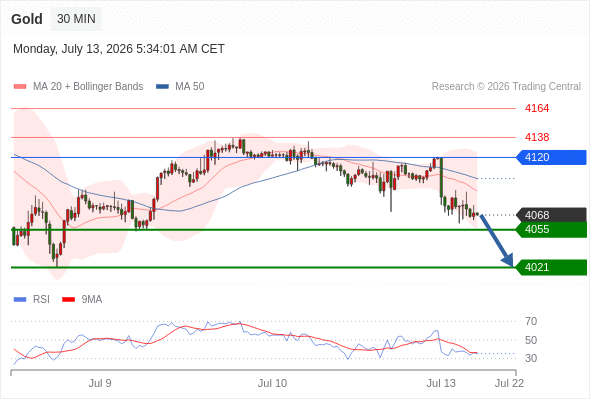Click the 9MA legend red swatch

tap(68, 300)
